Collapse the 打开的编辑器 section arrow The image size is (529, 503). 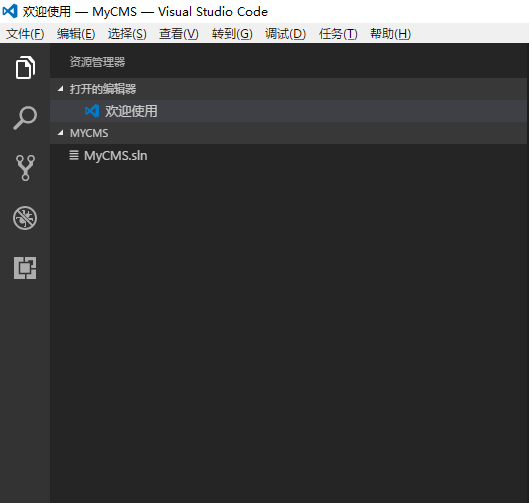point(60,89)
